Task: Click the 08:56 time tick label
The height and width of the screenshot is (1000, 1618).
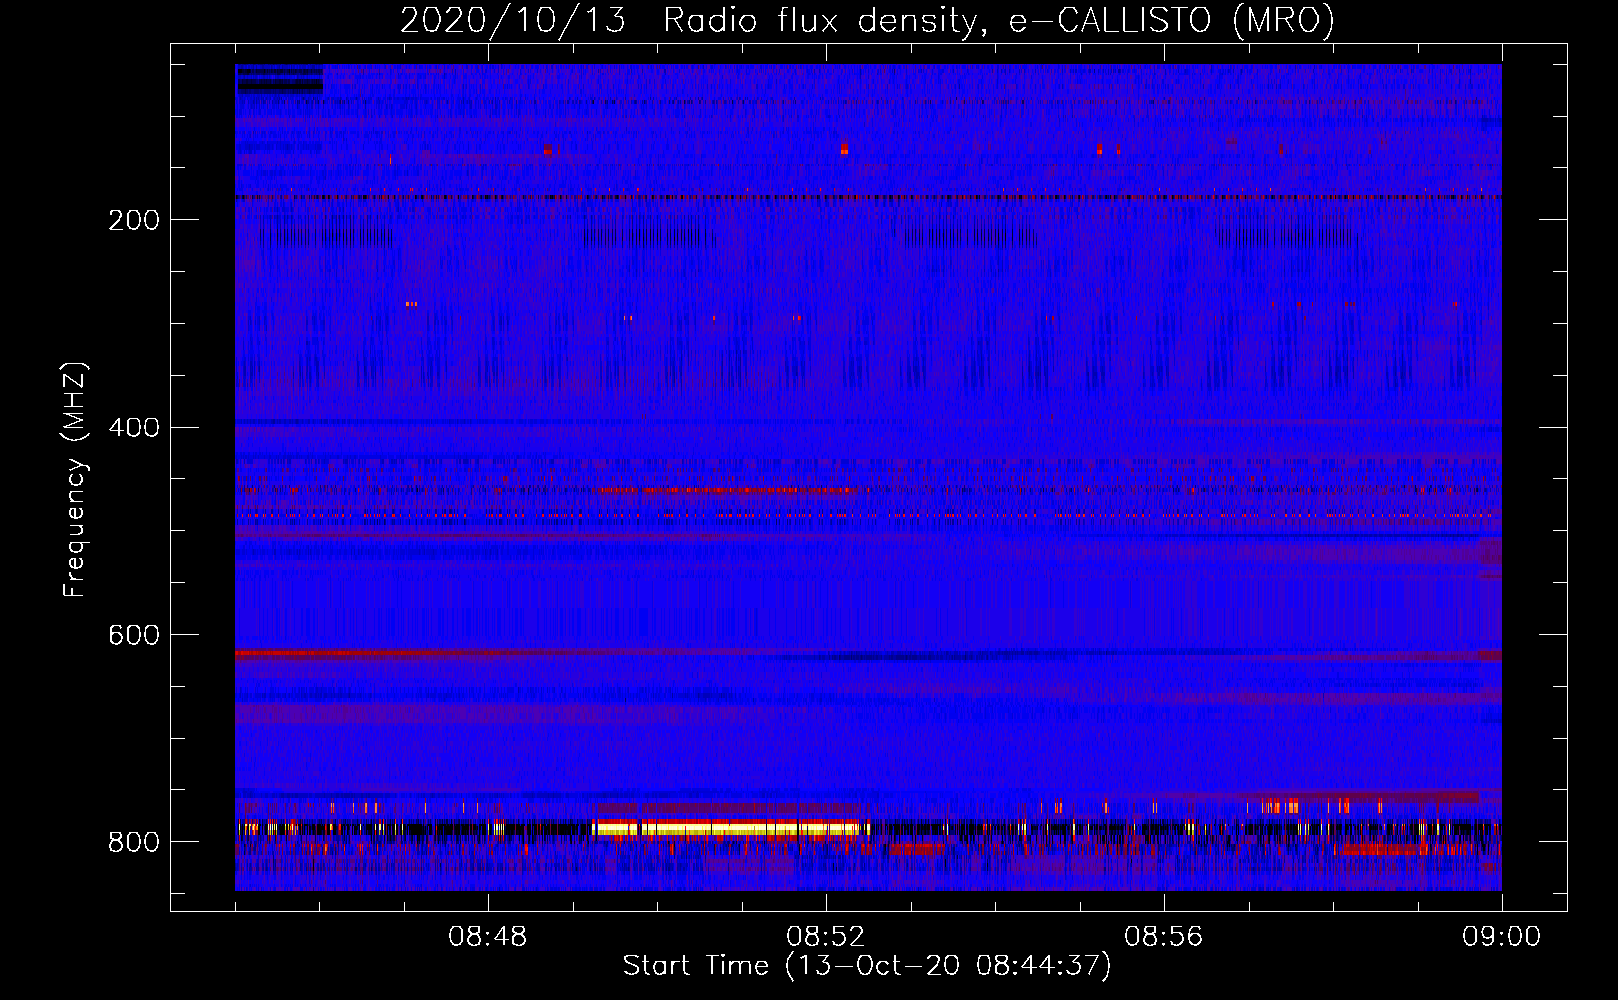Action: [x=1164, y=937]
